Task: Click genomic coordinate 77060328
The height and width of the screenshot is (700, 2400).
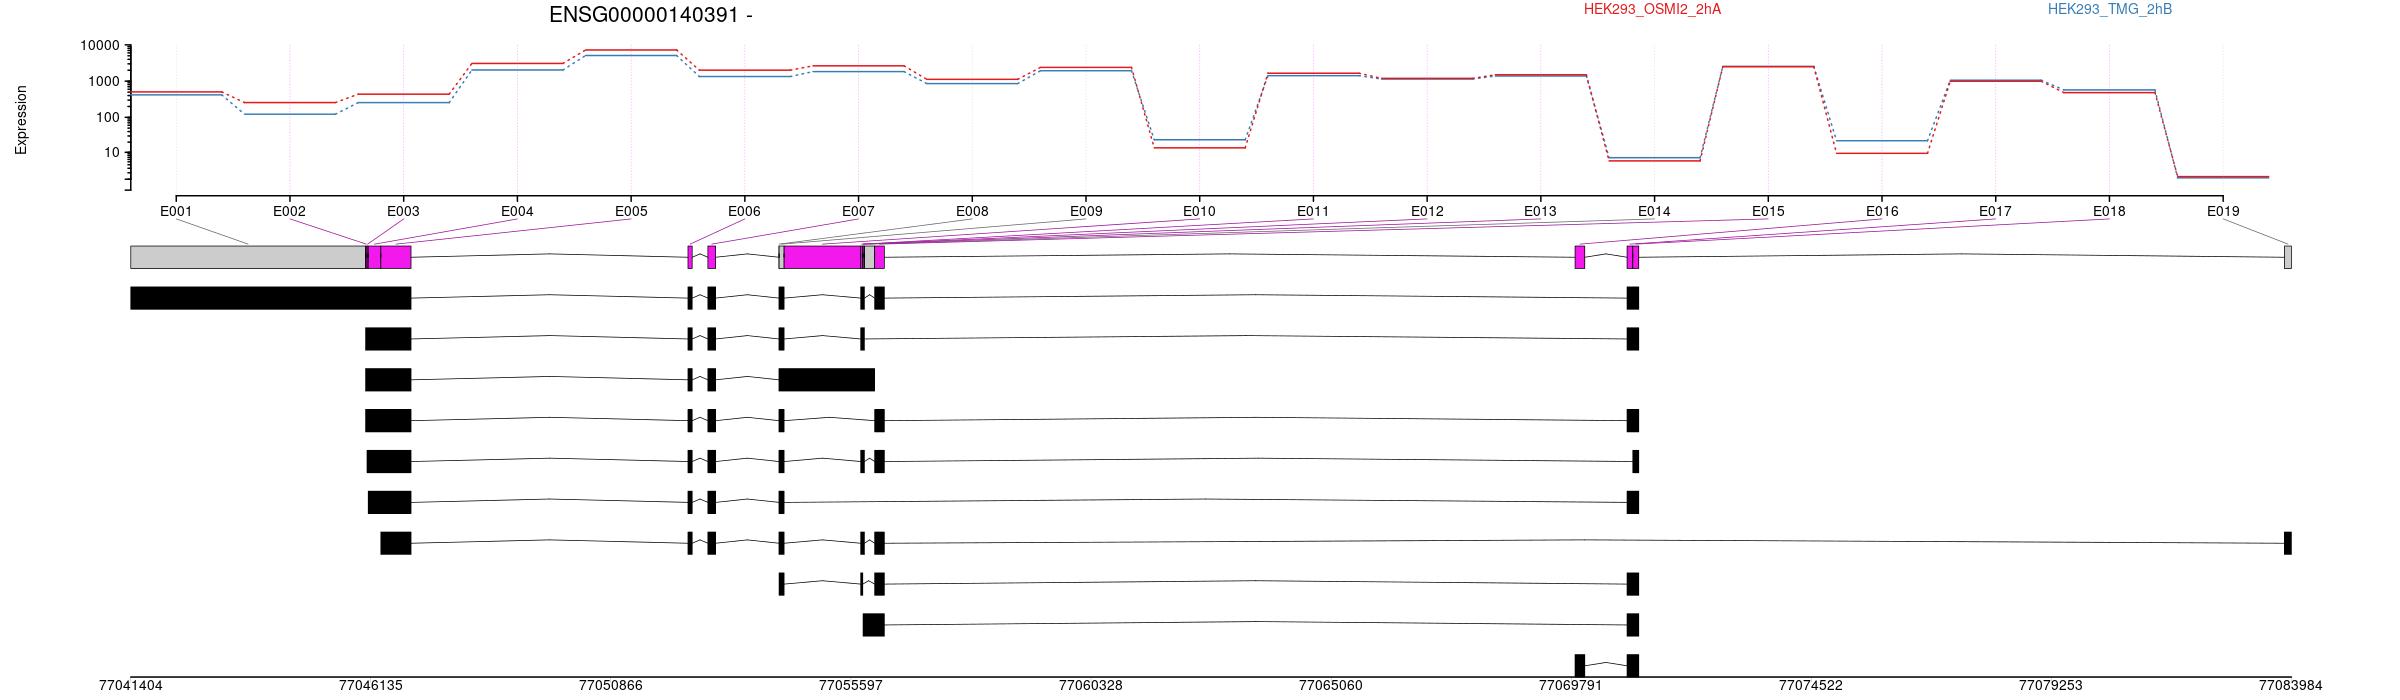Action: click(1091, 685)
